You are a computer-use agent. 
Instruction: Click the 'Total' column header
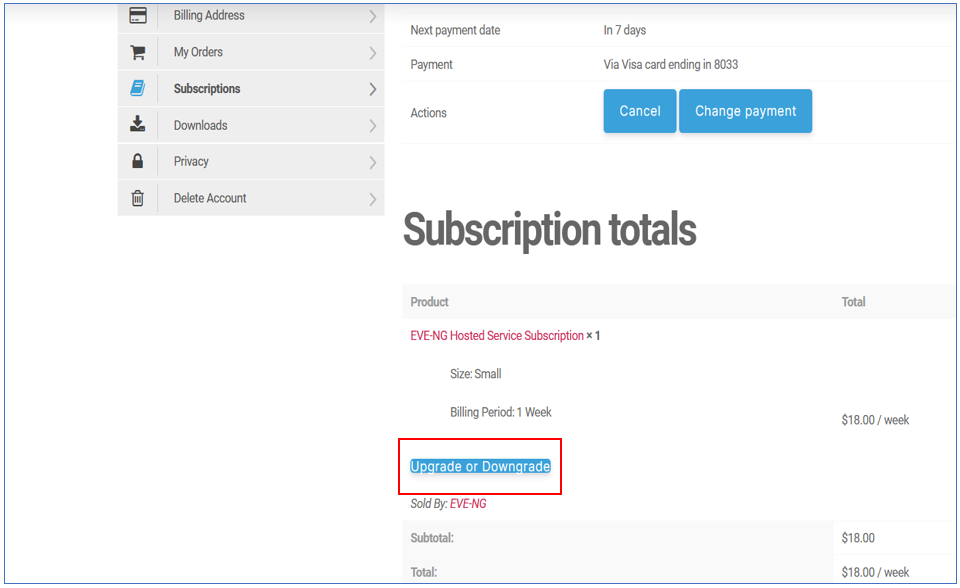[853, 302]
